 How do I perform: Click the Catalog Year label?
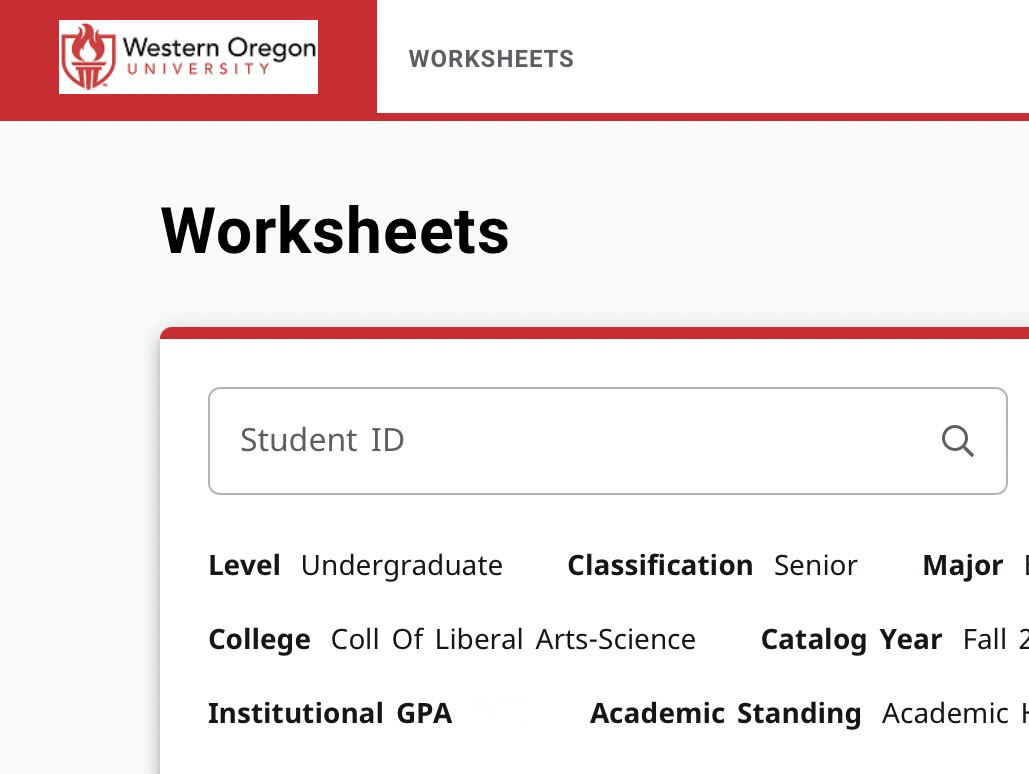[x=851, y=639]
